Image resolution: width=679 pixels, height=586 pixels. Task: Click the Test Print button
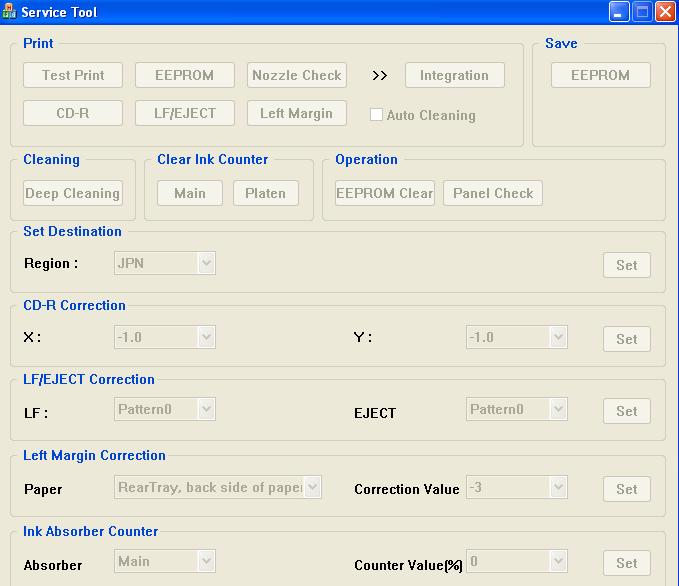73,75
